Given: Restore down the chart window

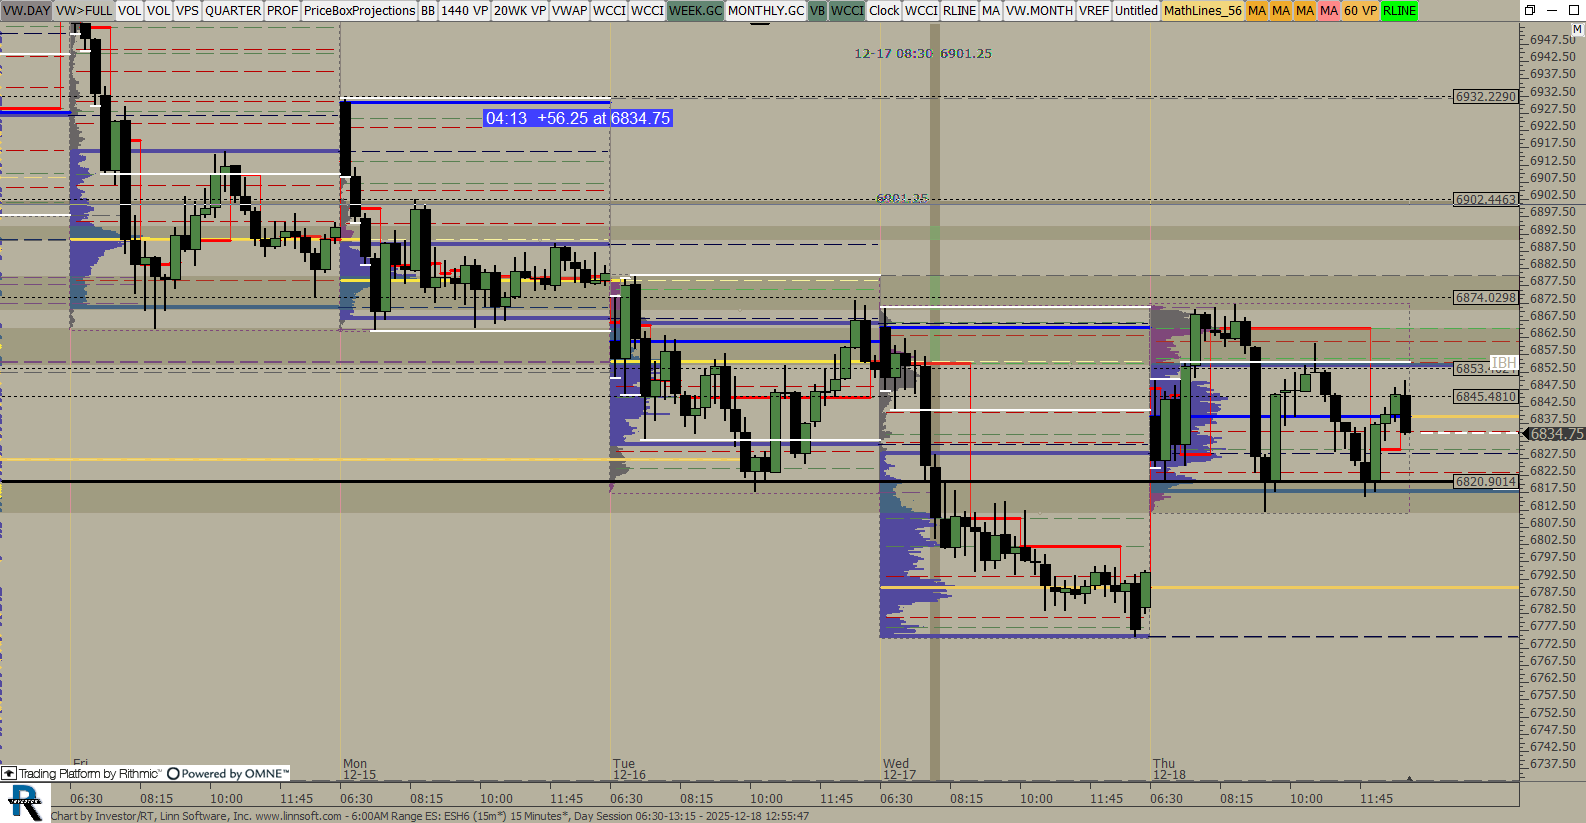Looking at the screenshot, I should coord(1529,10).
